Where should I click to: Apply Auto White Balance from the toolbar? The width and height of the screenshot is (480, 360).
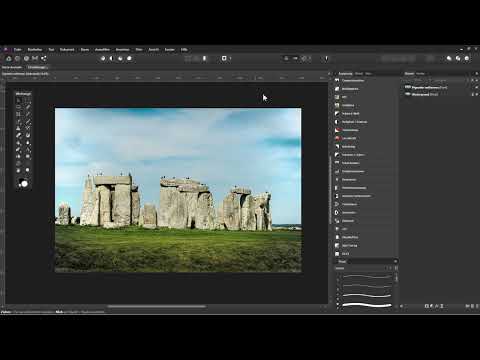tap(129, 58)
